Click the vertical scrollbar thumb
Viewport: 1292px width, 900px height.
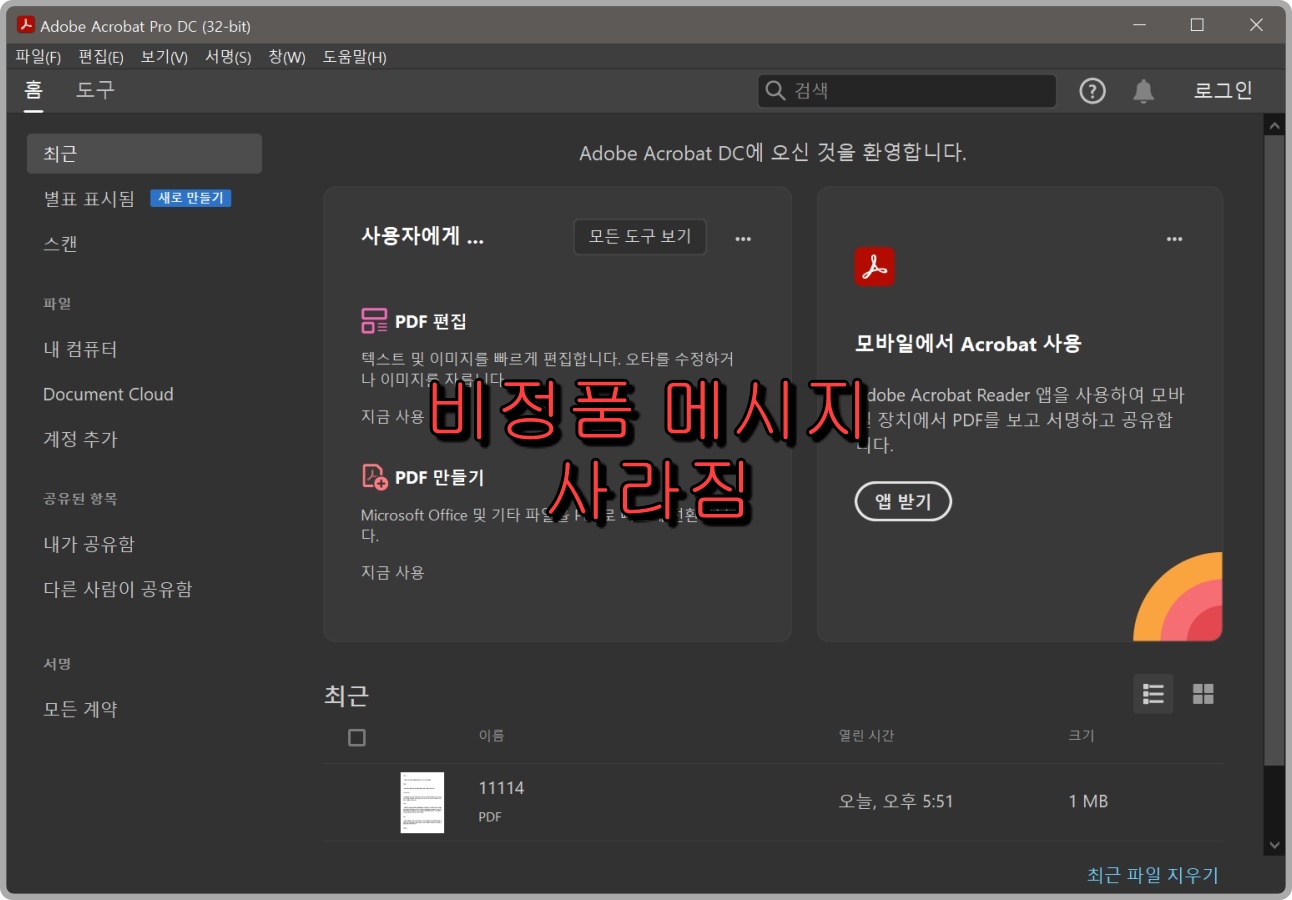pos(1274,452)
